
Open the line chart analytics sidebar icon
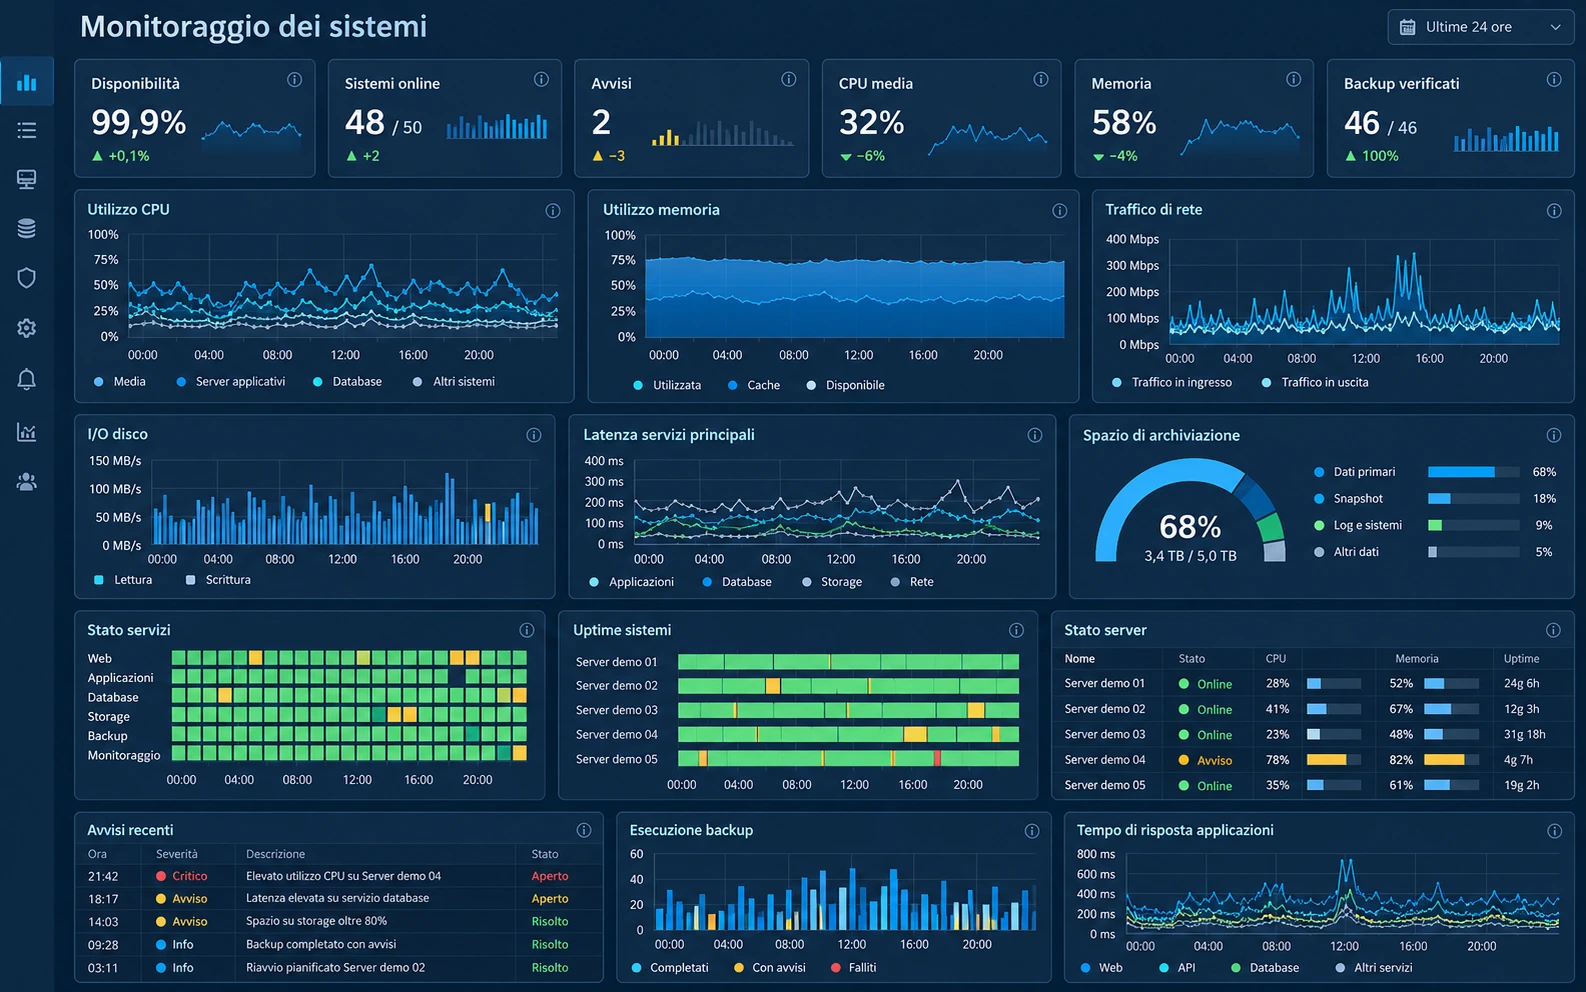(27, 432)
